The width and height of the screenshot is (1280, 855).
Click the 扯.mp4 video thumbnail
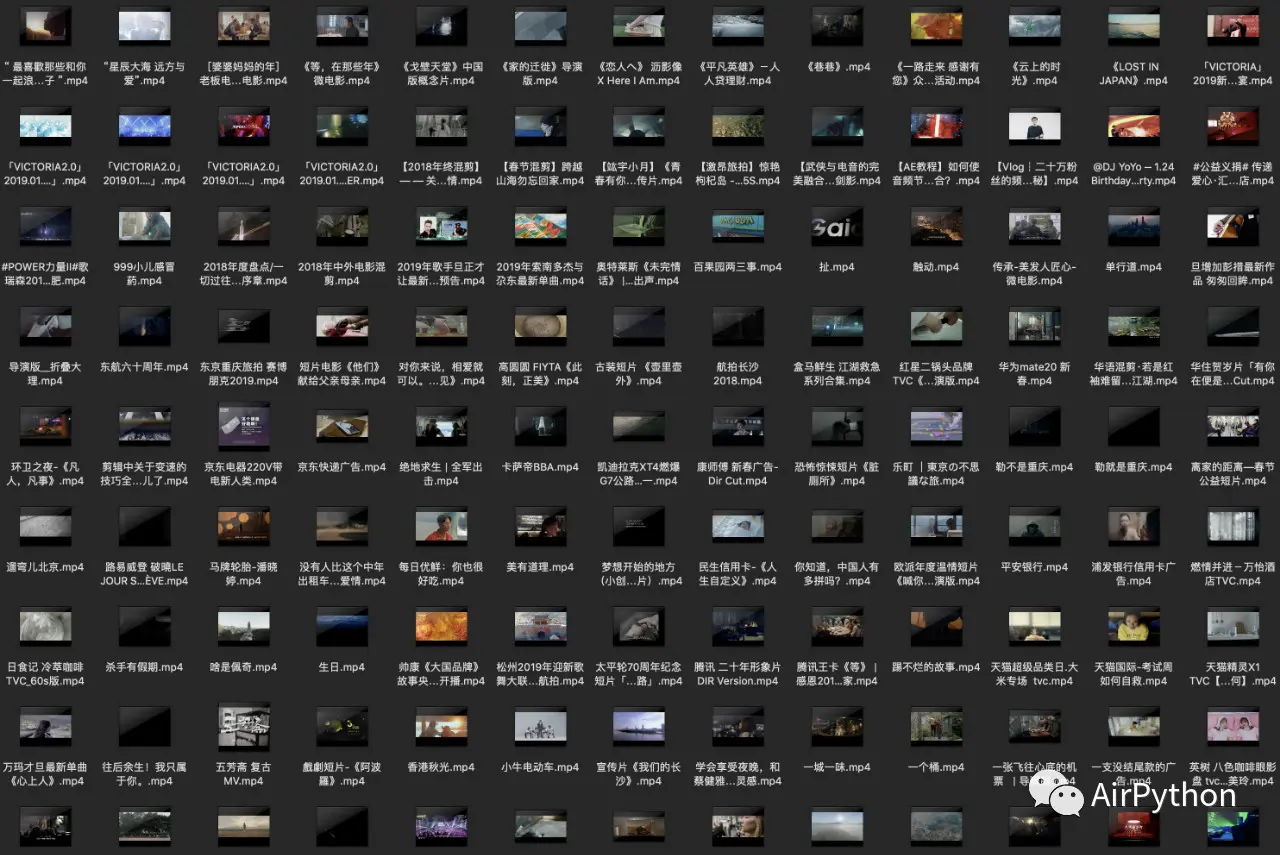[837, 226]
